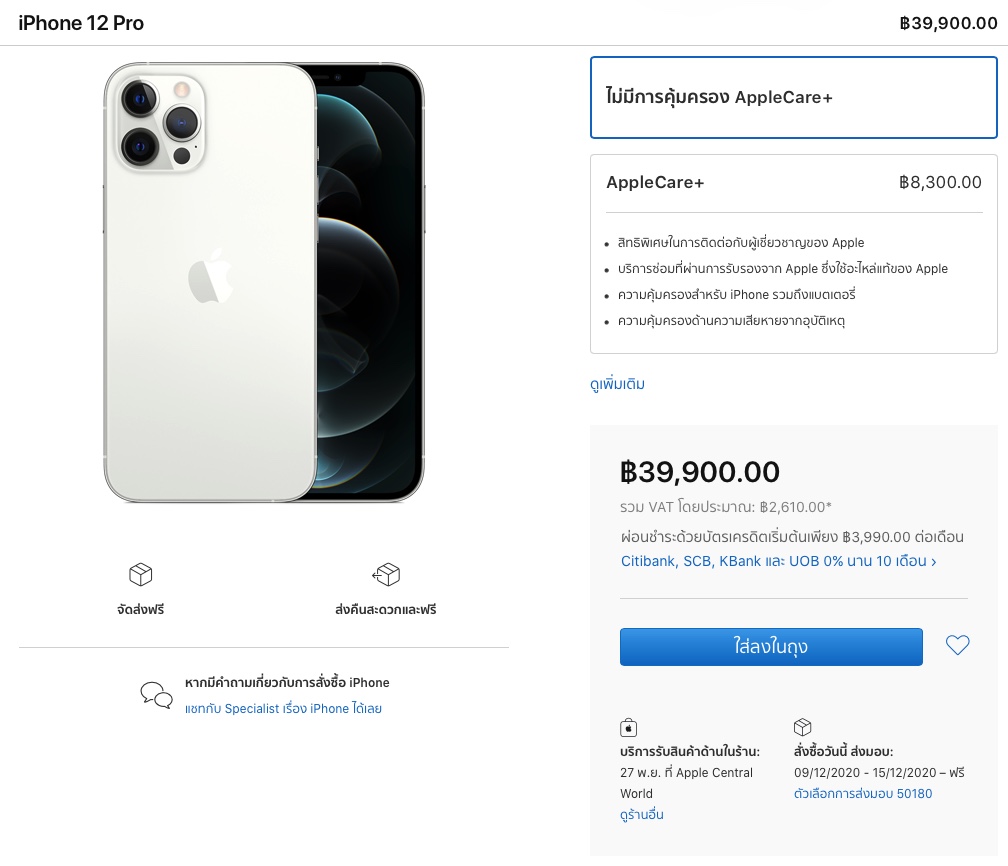
Task: Click the silver iPhone 12 Pro image
Action: tap(264, 283)
